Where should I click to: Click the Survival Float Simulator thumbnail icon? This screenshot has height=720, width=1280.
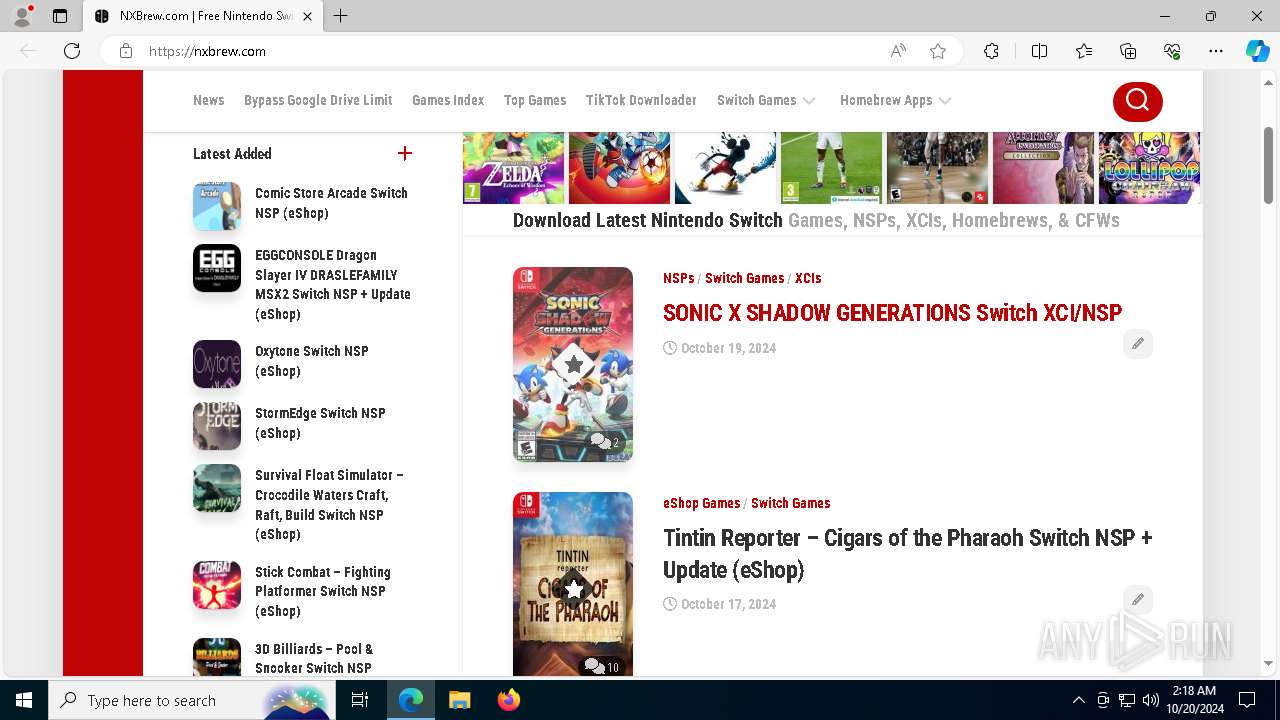click(x=217, y=488)
